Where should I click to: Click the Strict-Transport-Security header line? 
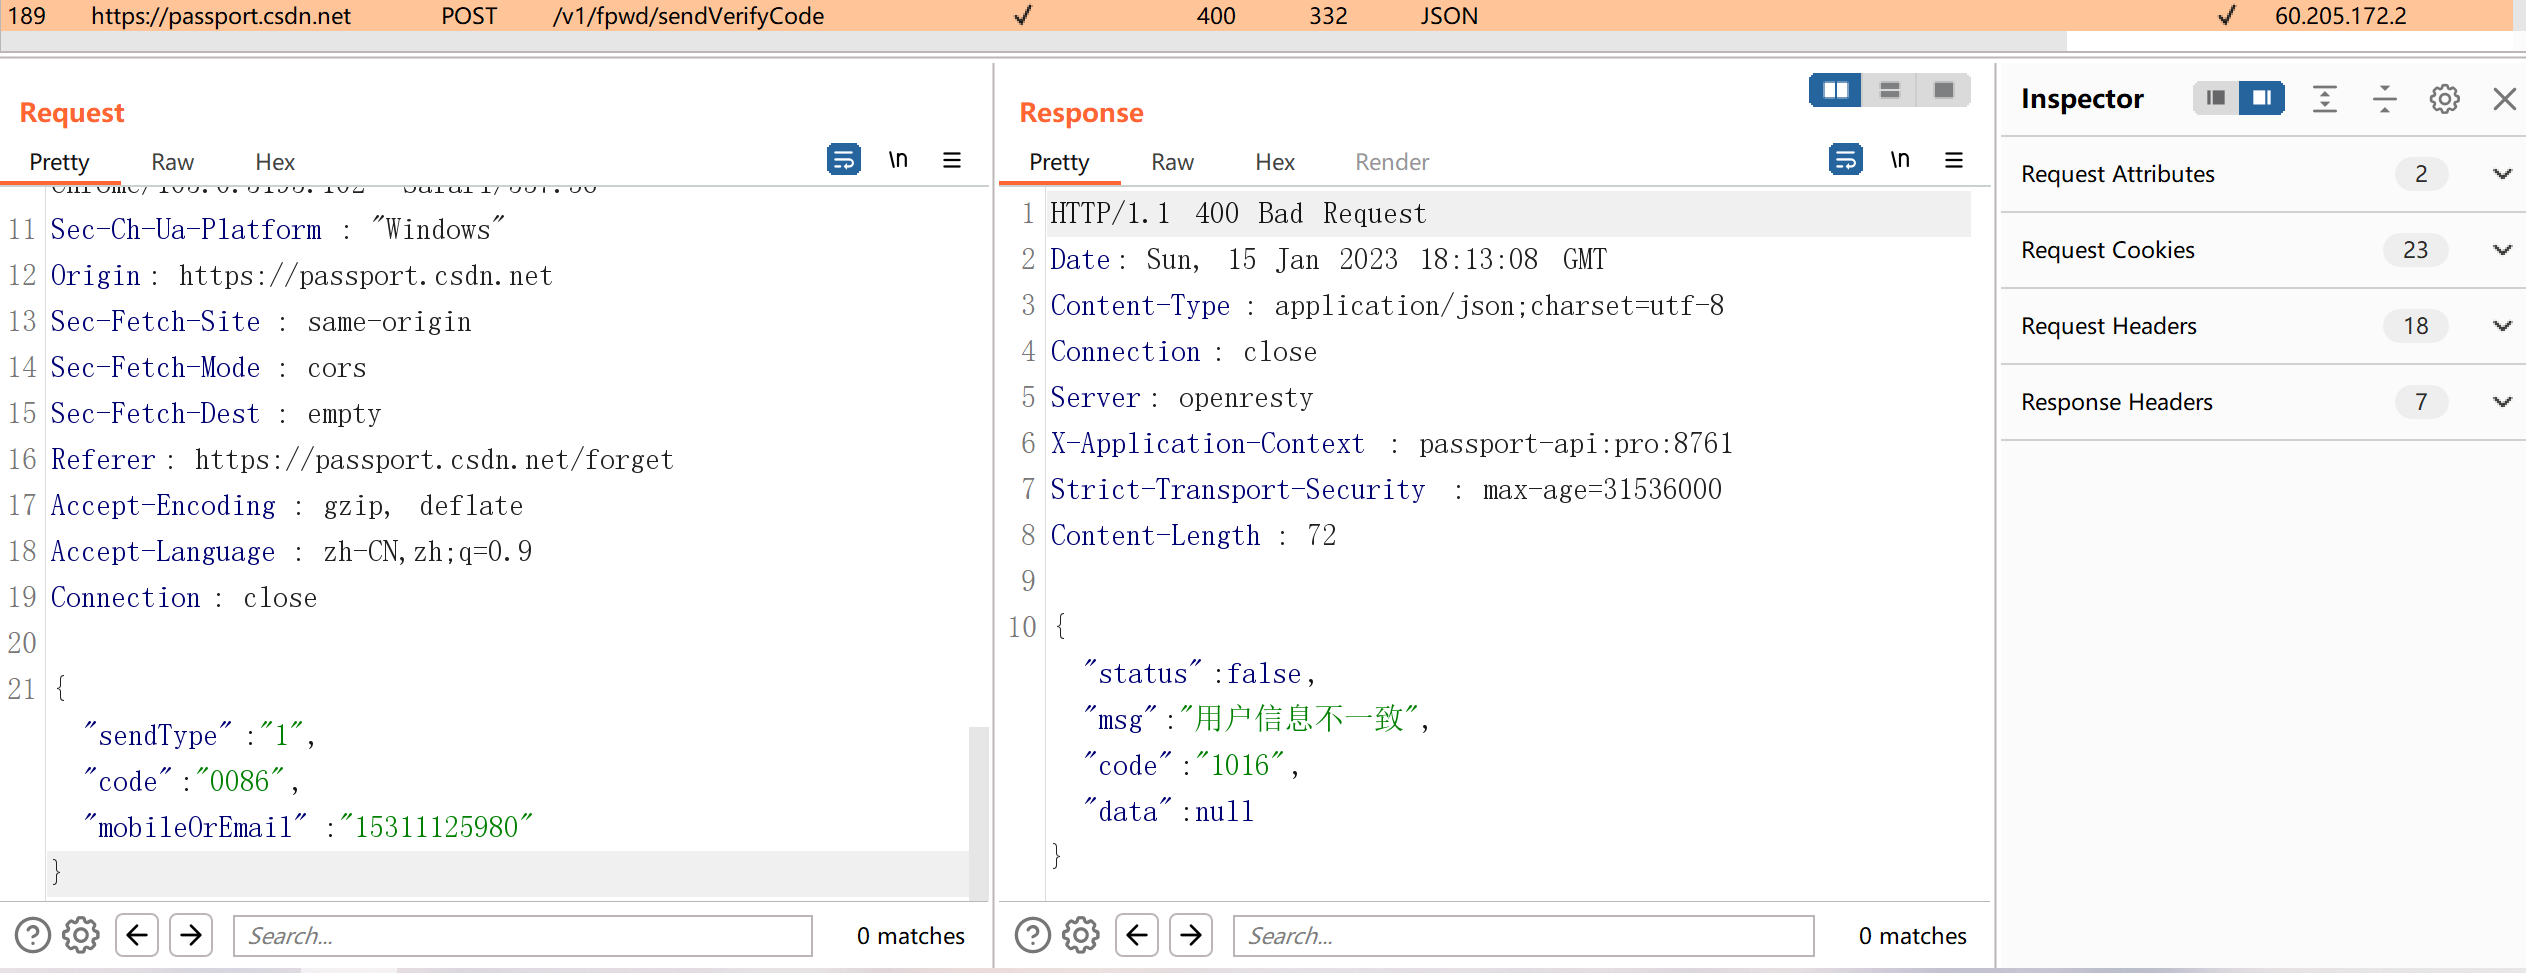1386,490
